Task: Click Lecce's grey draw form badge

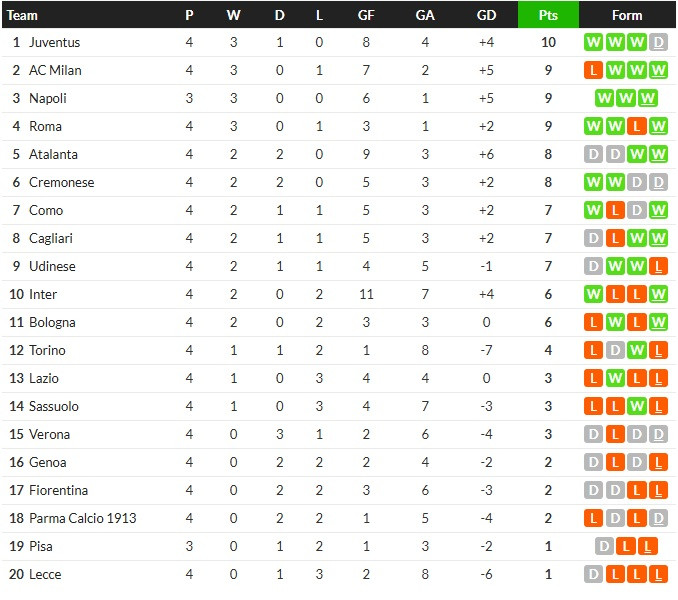Action: 593,574
